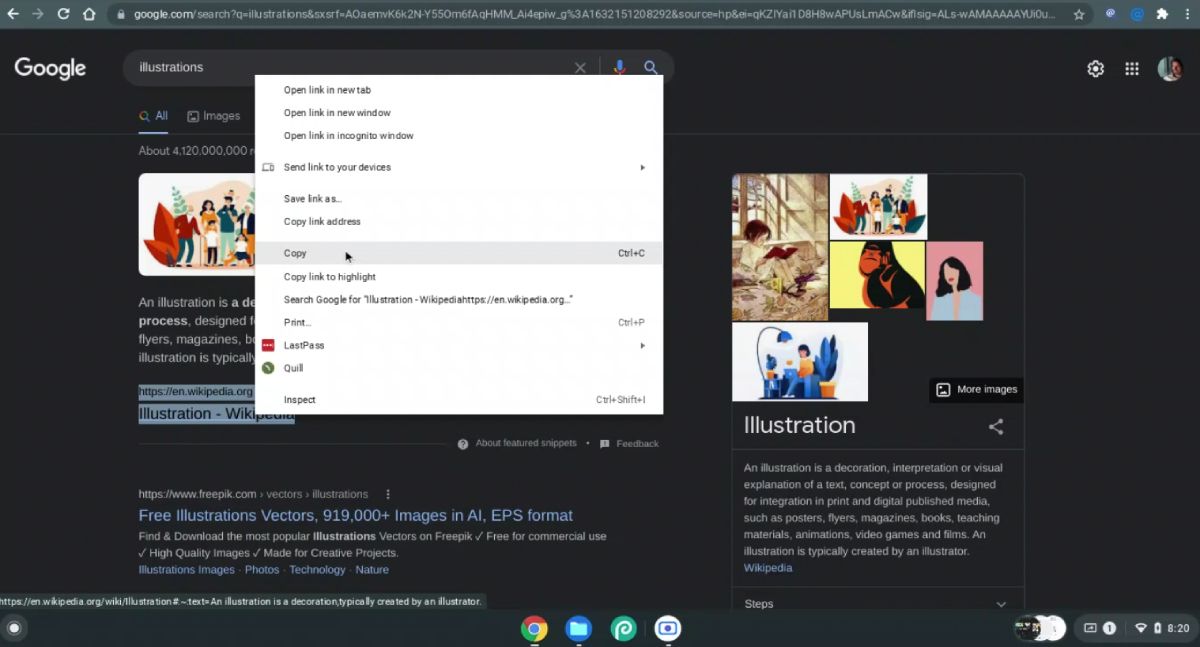1200x647 pixels.
Task: Click the Feedback button under the snippet
Action: pyautogui.click(x=638, y=443)
